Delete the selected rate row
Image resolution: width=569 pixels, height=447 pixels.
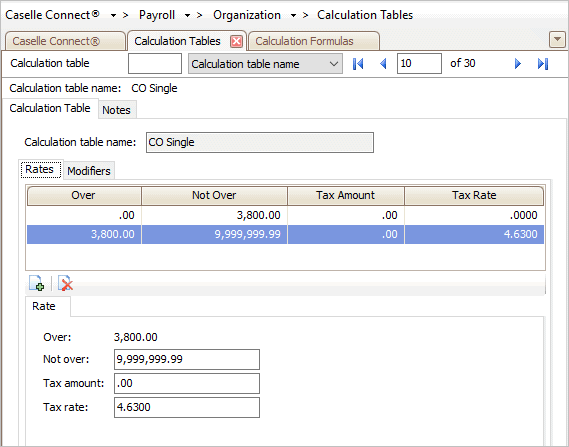[65, 283]
